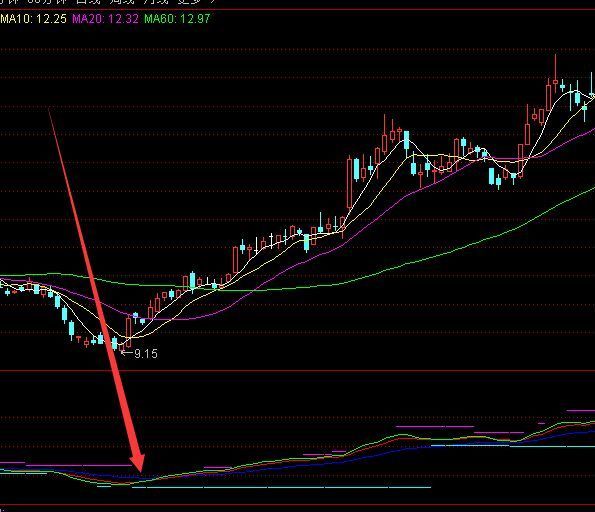
Task: Click red divider between chart and indicator
Action: pyautogui.click(x=298, y=371)
